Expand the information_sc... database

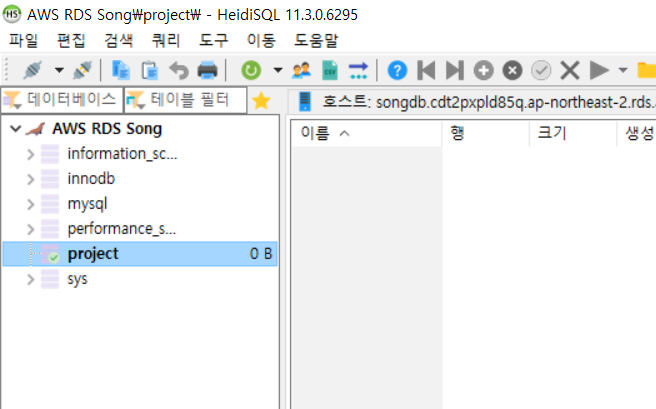(31, 154)
